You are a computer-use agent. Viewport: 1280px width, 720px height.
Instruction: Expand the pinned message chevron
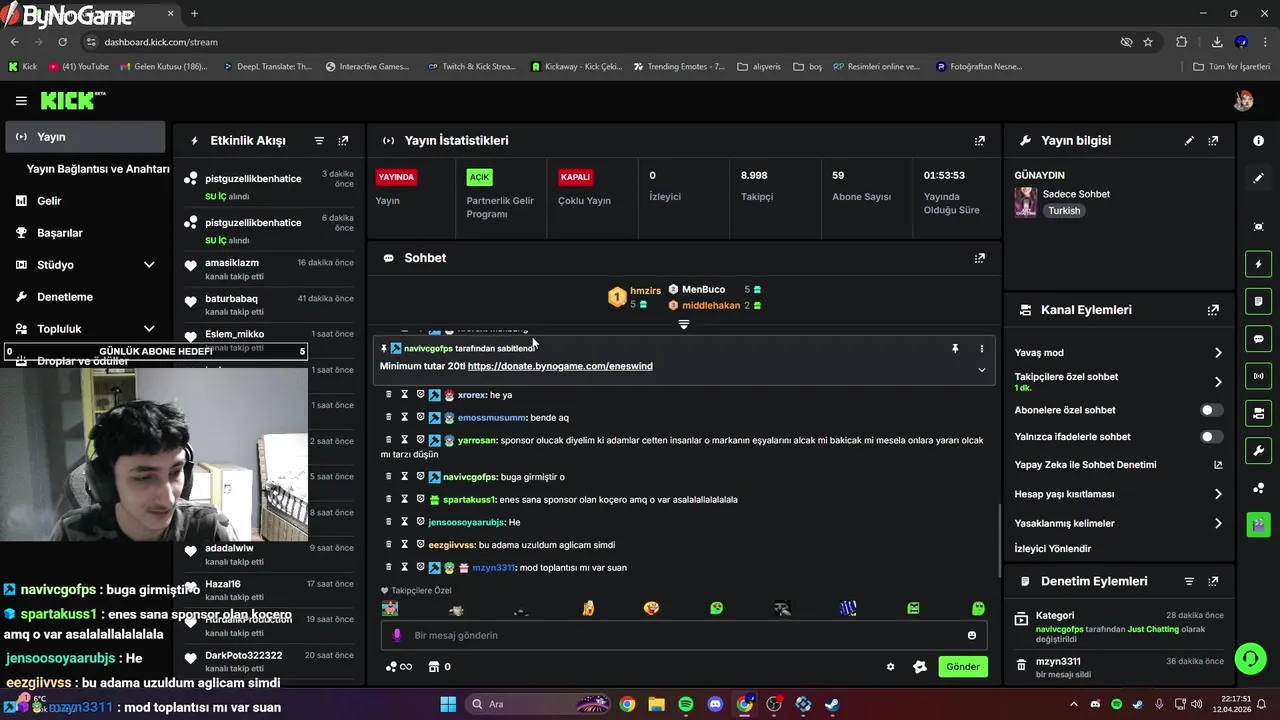coord(981,370)
